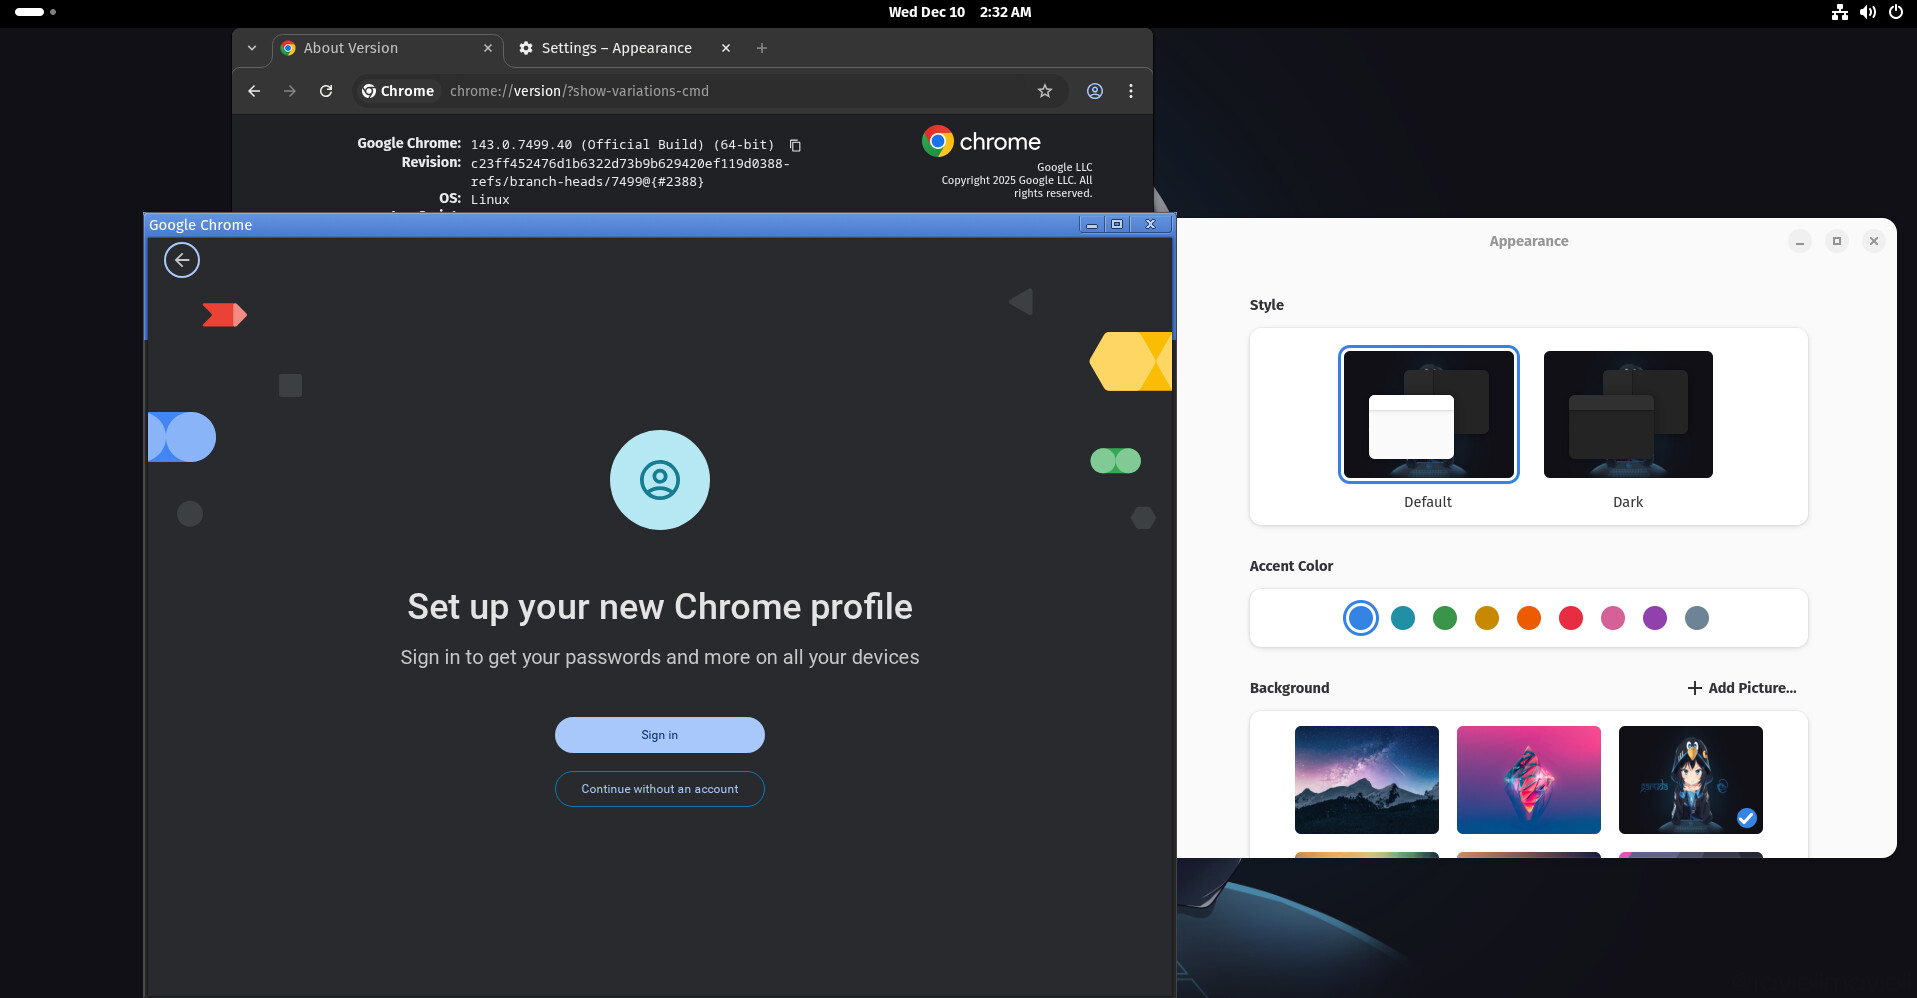Click Add Picture for background
The width and height of the screenshot is (1917, 998).
click(x=1741, y=688)
